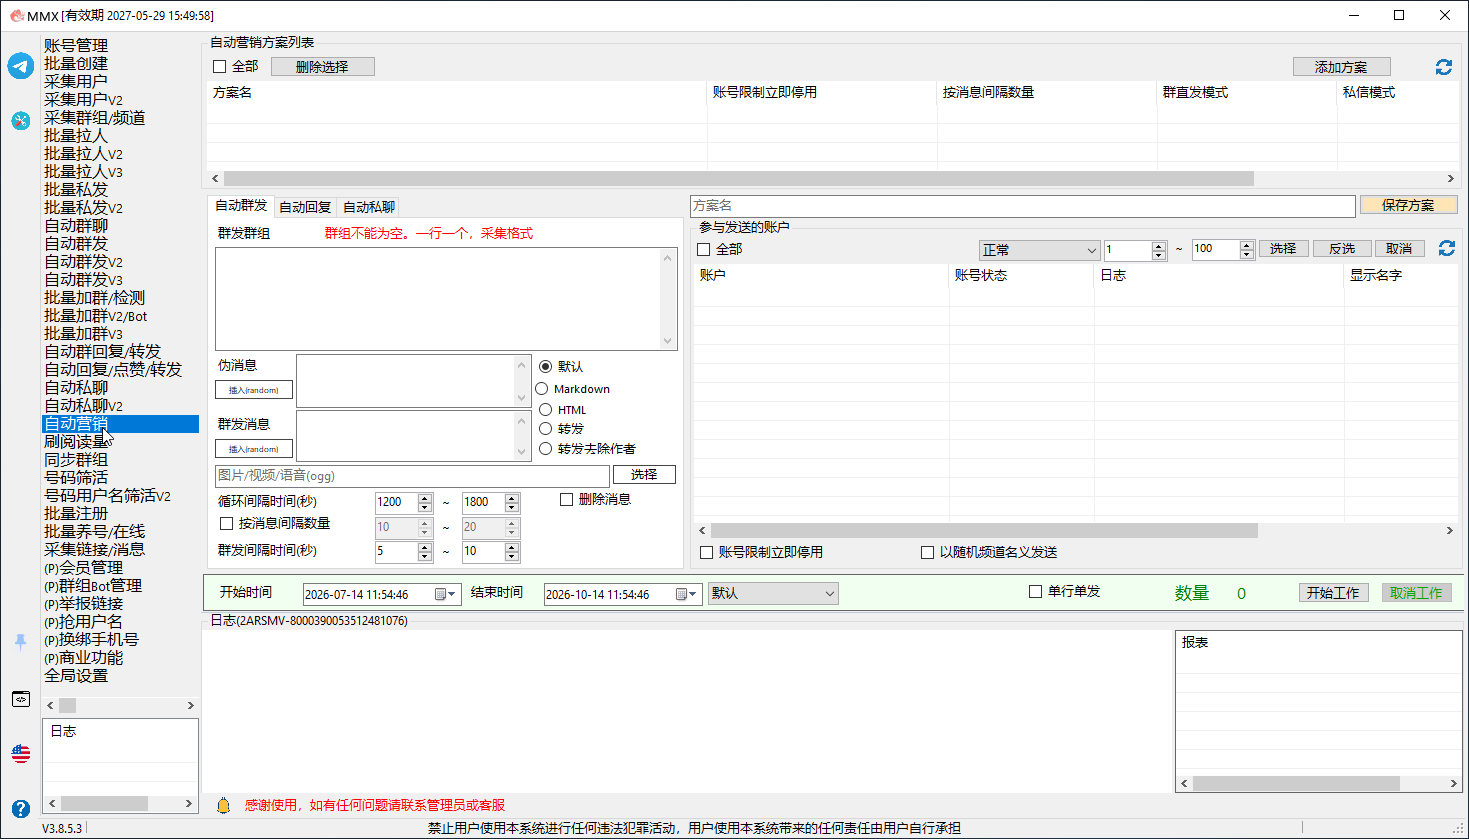This screenshot has height=839, width=1469.
Task: Click 取消工作 button
Action: (x=1416, y=593)
